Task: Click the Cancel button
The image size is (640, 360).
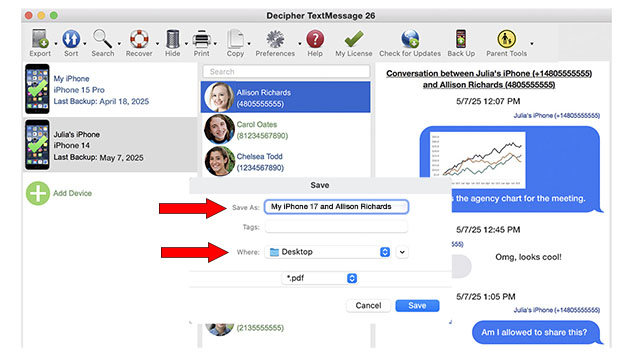Action: 368,306
